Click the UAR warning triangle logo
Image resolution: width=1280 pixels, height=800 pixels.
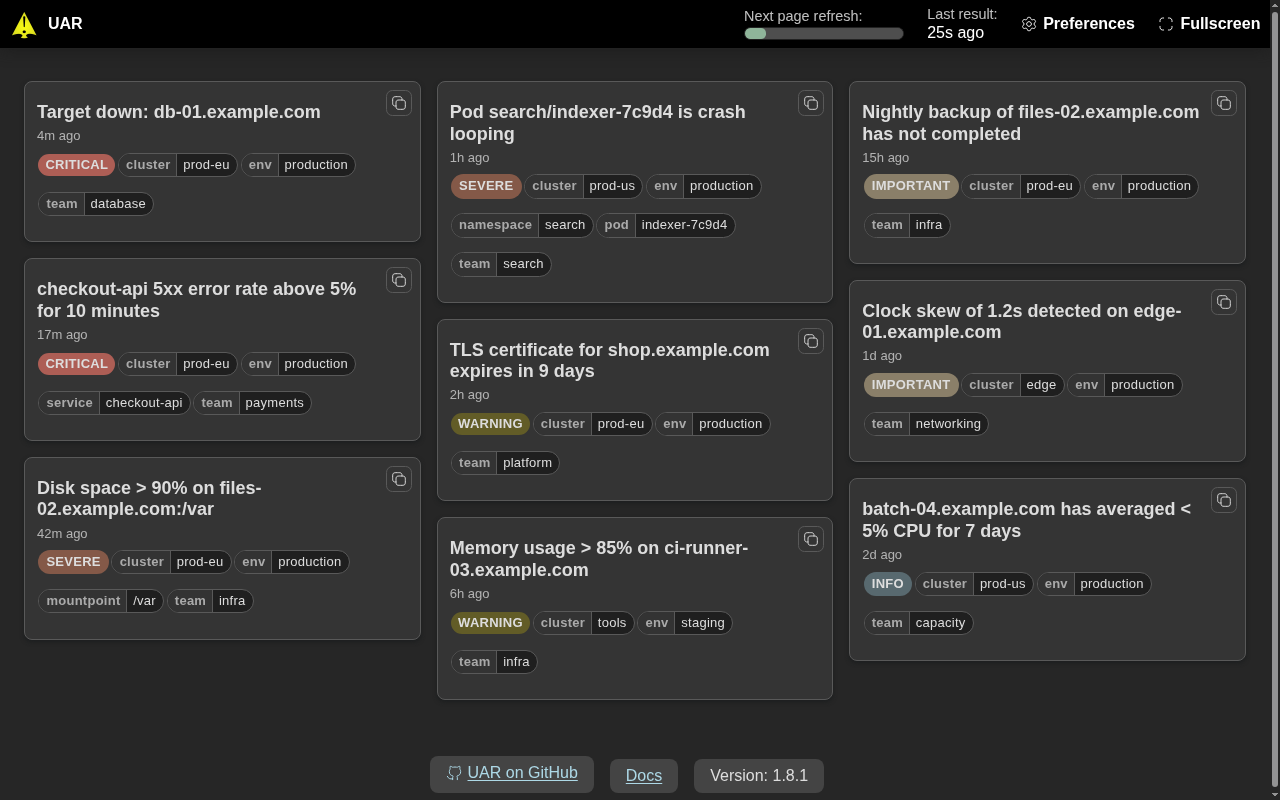[x=24, y=25]
